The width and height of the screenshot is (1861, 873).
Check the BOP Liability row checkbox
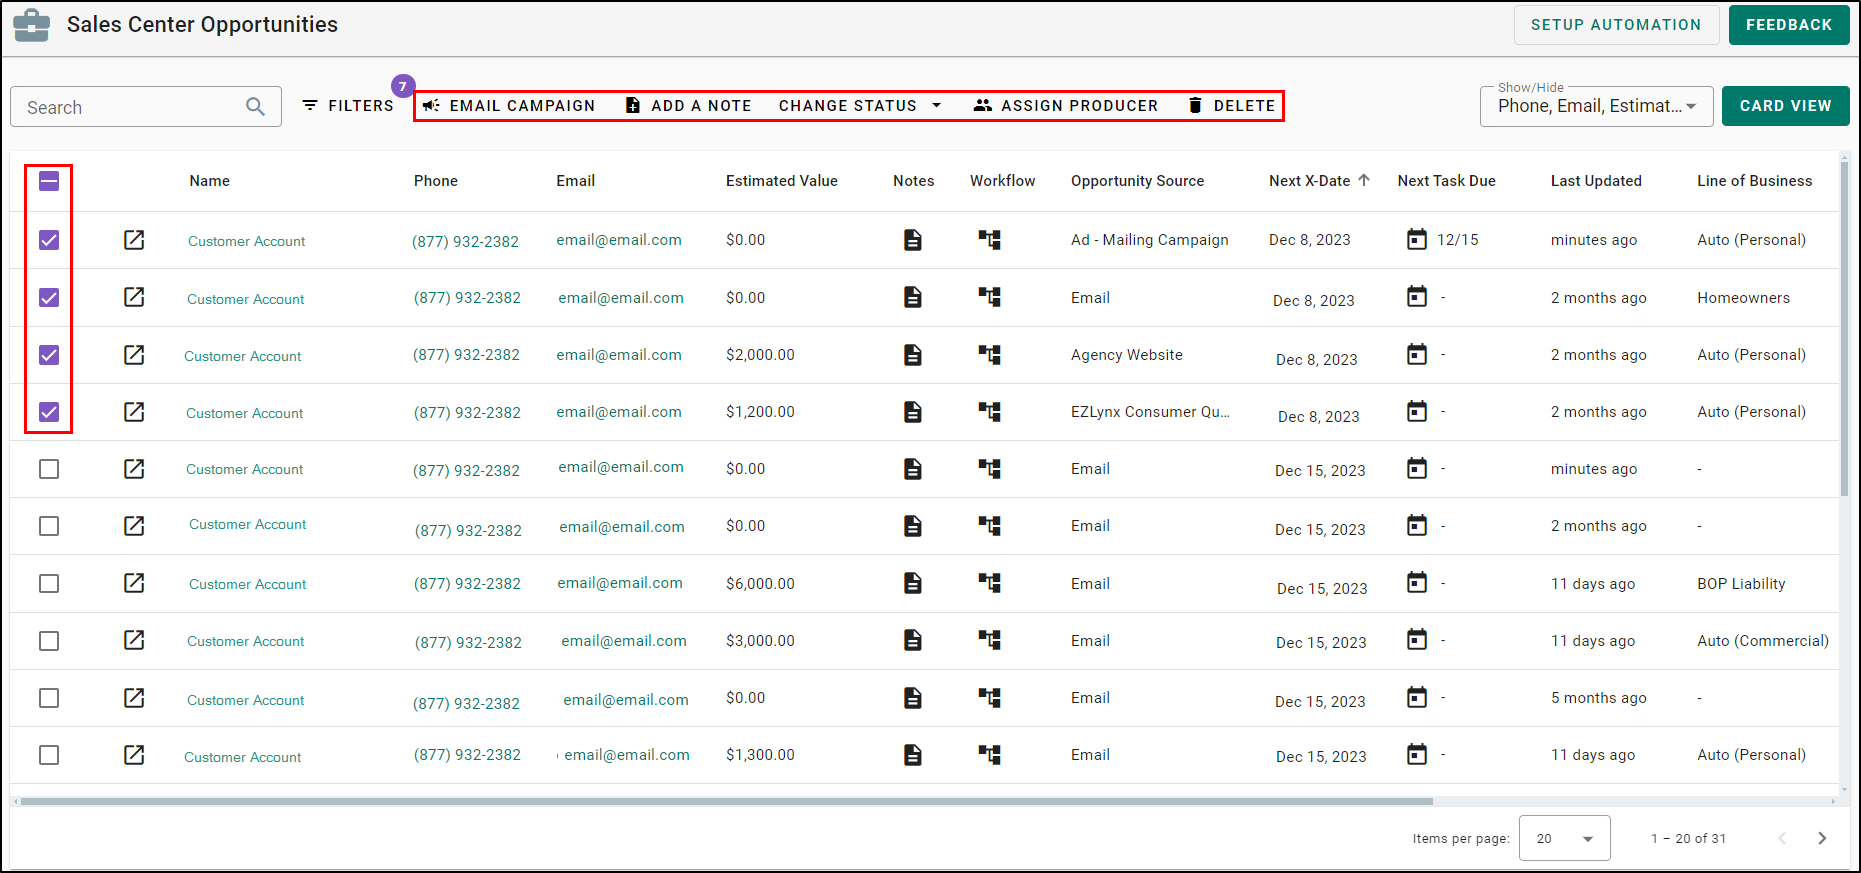[x=49, y=584]
